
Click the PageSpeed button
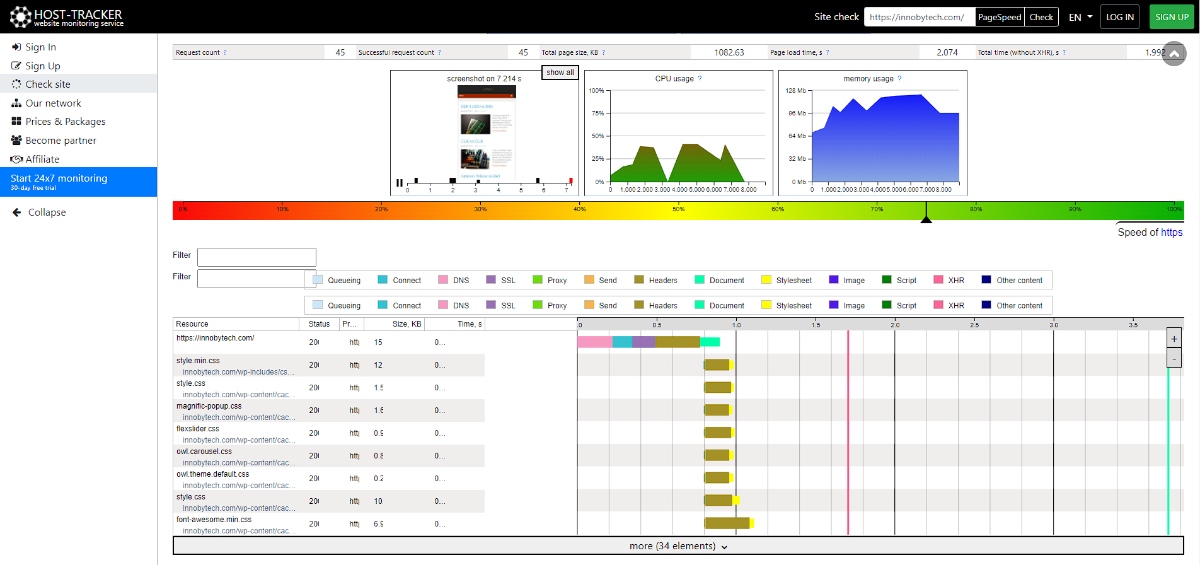pyautogui.click(x=999, y=17)
